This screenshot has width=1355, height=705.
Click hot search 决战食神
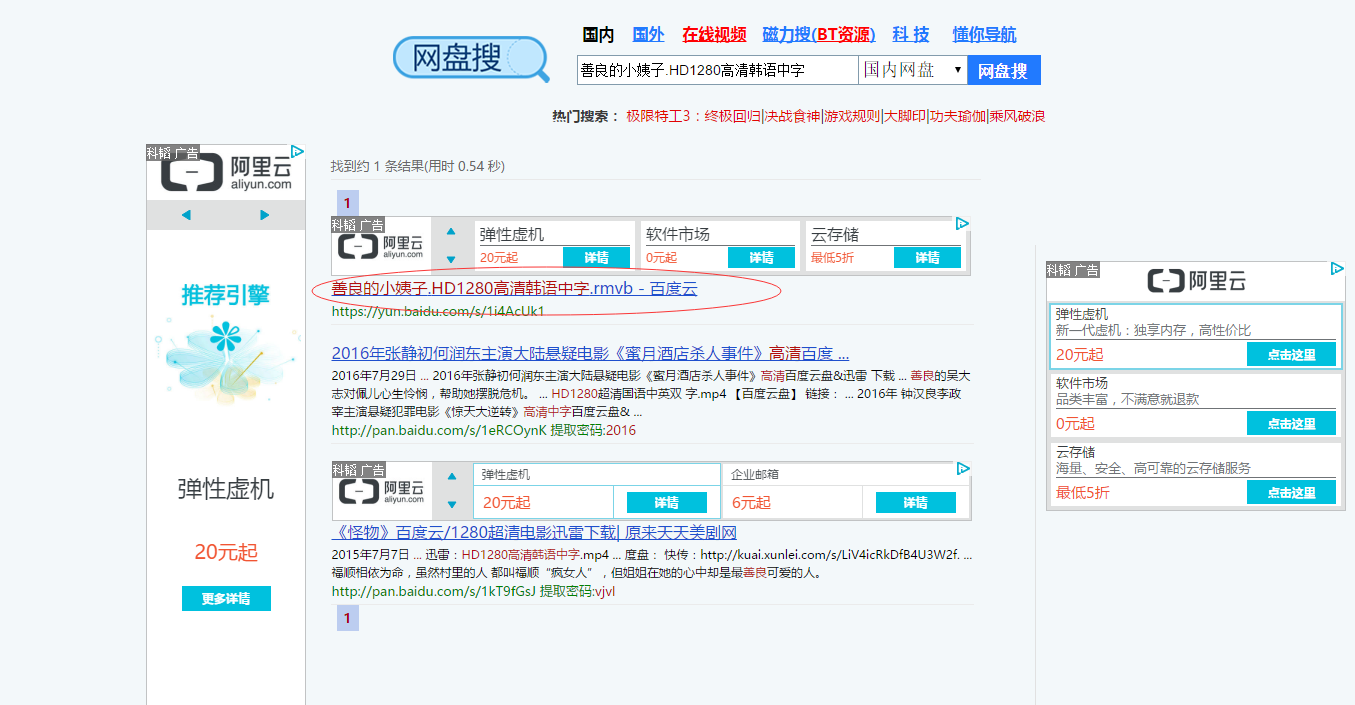(793, 116)
